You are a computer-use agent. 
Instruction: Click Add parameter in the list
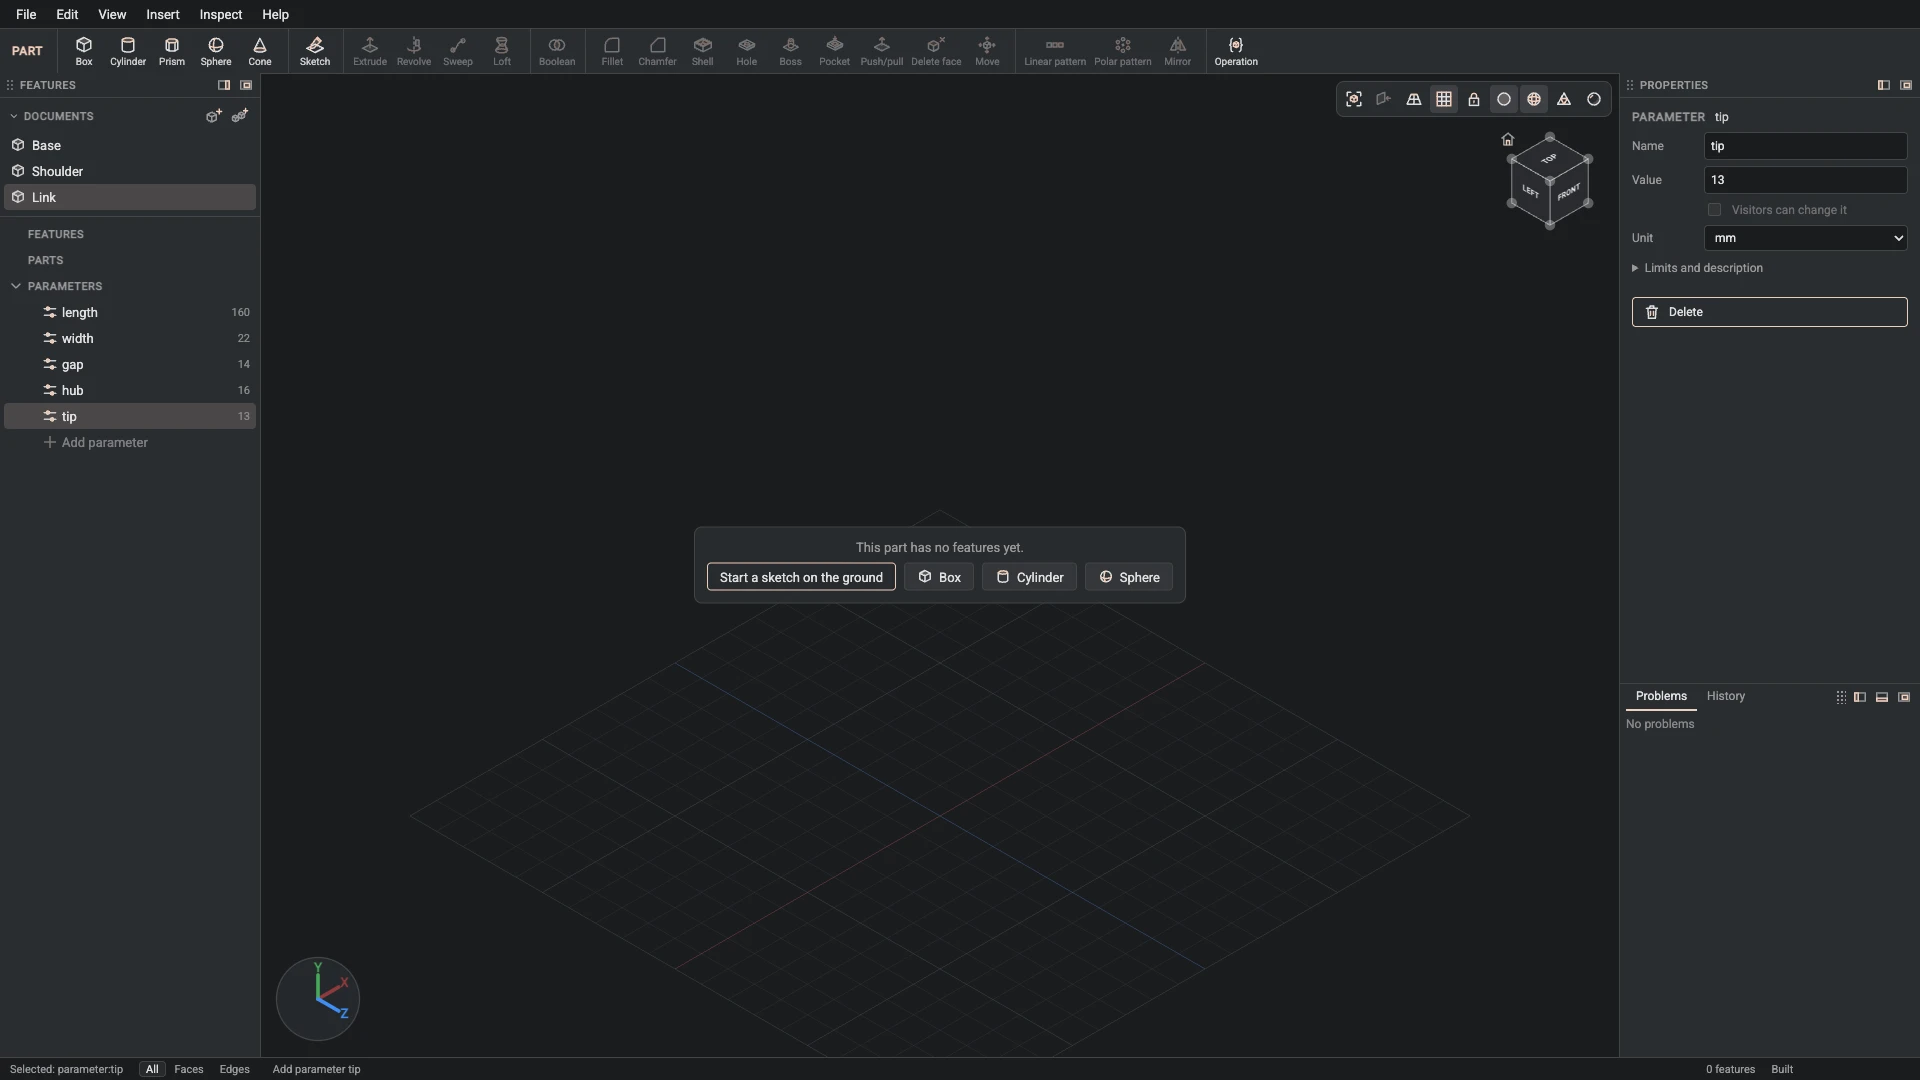coord(96,442)
